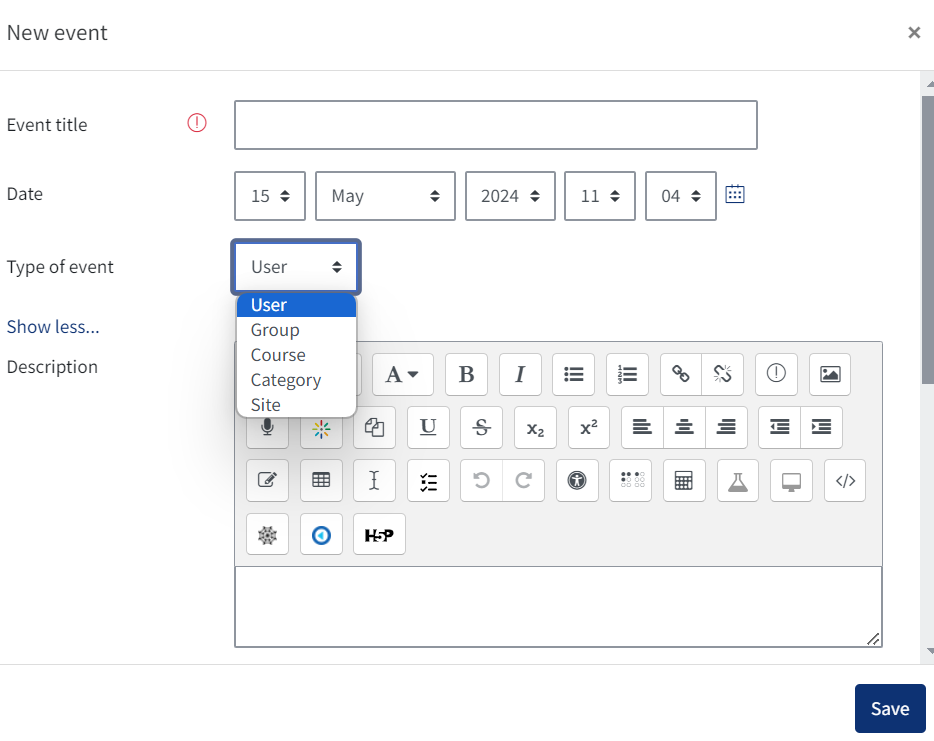934x741 pixels.
Task: Open the equation editor calculator icon
Action: (684, 481)
